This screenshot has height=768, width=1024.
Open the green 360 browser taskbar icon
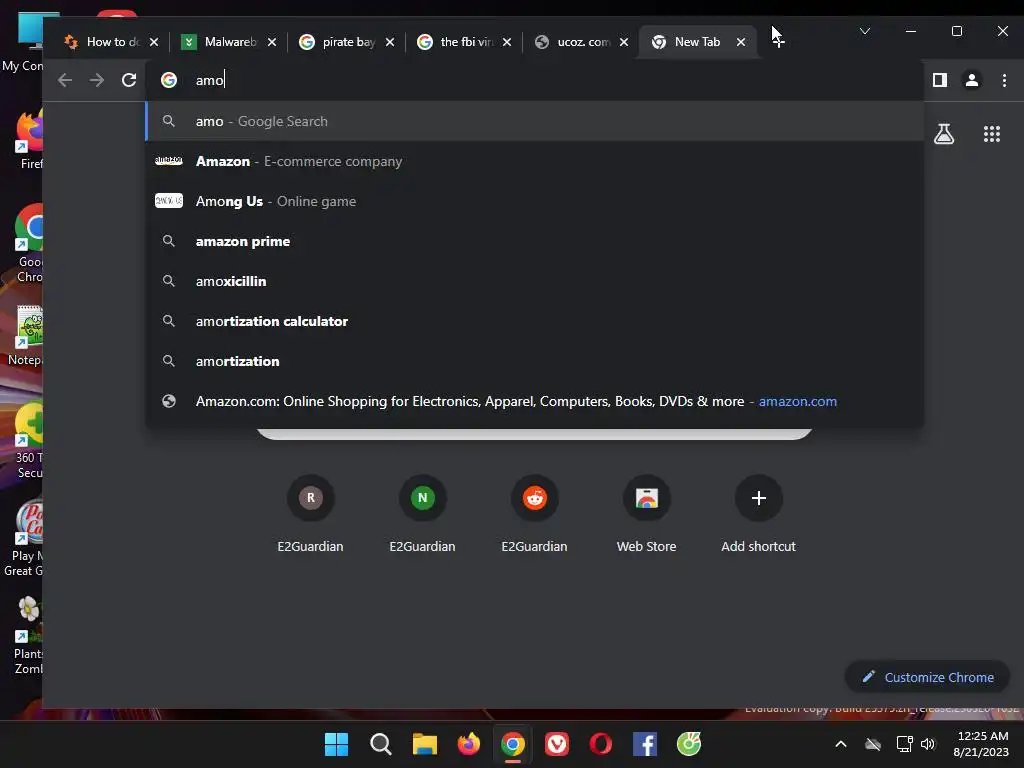(x=689, y=744)
